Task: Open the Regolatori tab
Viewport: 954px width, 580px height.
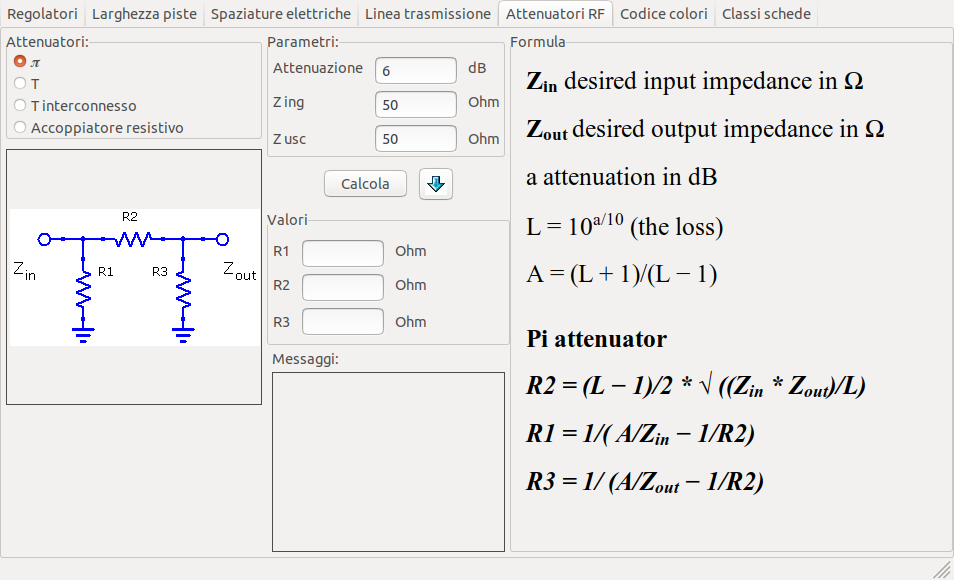Action: pos(42,14)
